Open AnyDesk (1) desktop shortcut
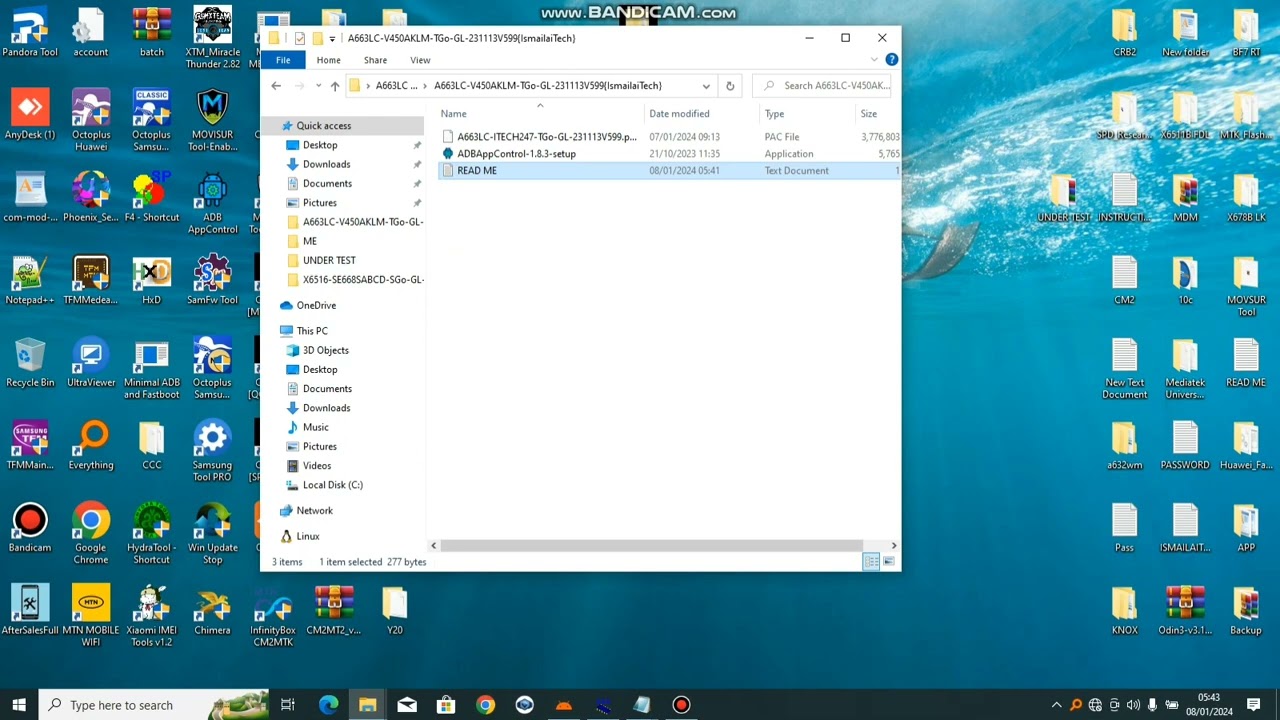The width and height of the screenshot is (1280, 720). click(30, 114)
